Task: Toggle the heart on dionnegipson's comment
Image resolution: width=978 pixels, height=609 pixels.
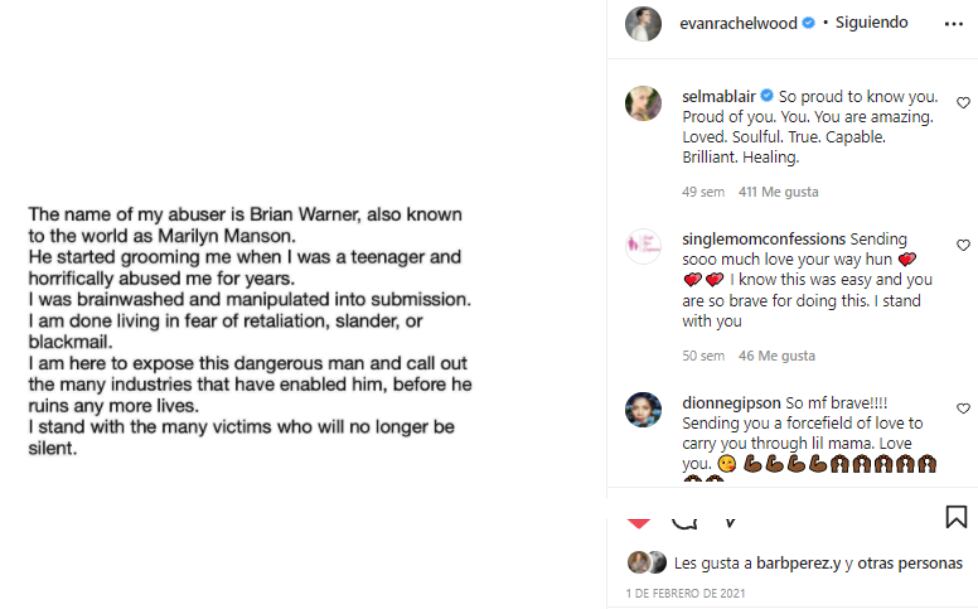Action: [963, 408]
